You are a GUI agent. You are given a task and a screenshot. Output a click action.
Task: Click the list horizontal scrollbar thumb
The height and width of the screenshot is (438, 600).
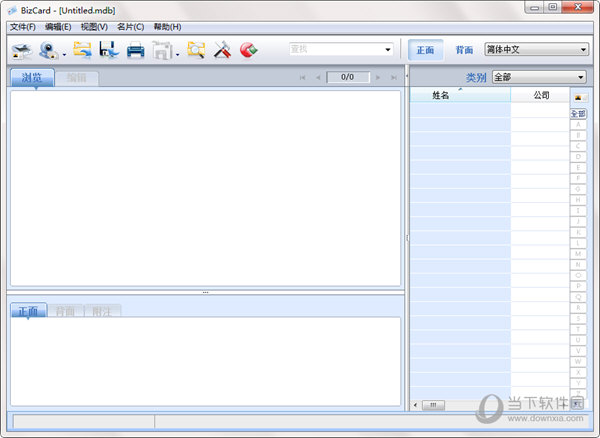[x=433, y=405]
